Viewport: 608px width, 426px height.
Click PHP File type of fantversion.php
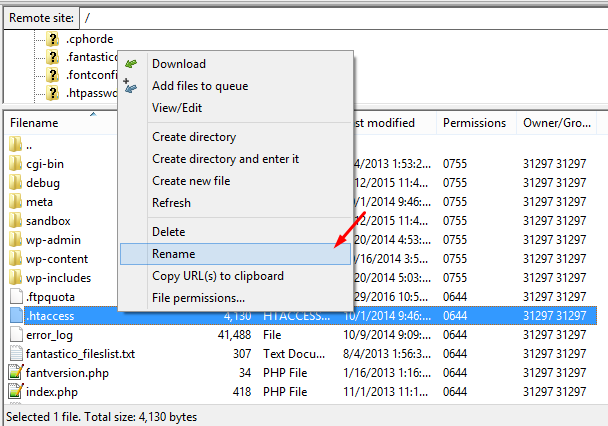(285, 373)
